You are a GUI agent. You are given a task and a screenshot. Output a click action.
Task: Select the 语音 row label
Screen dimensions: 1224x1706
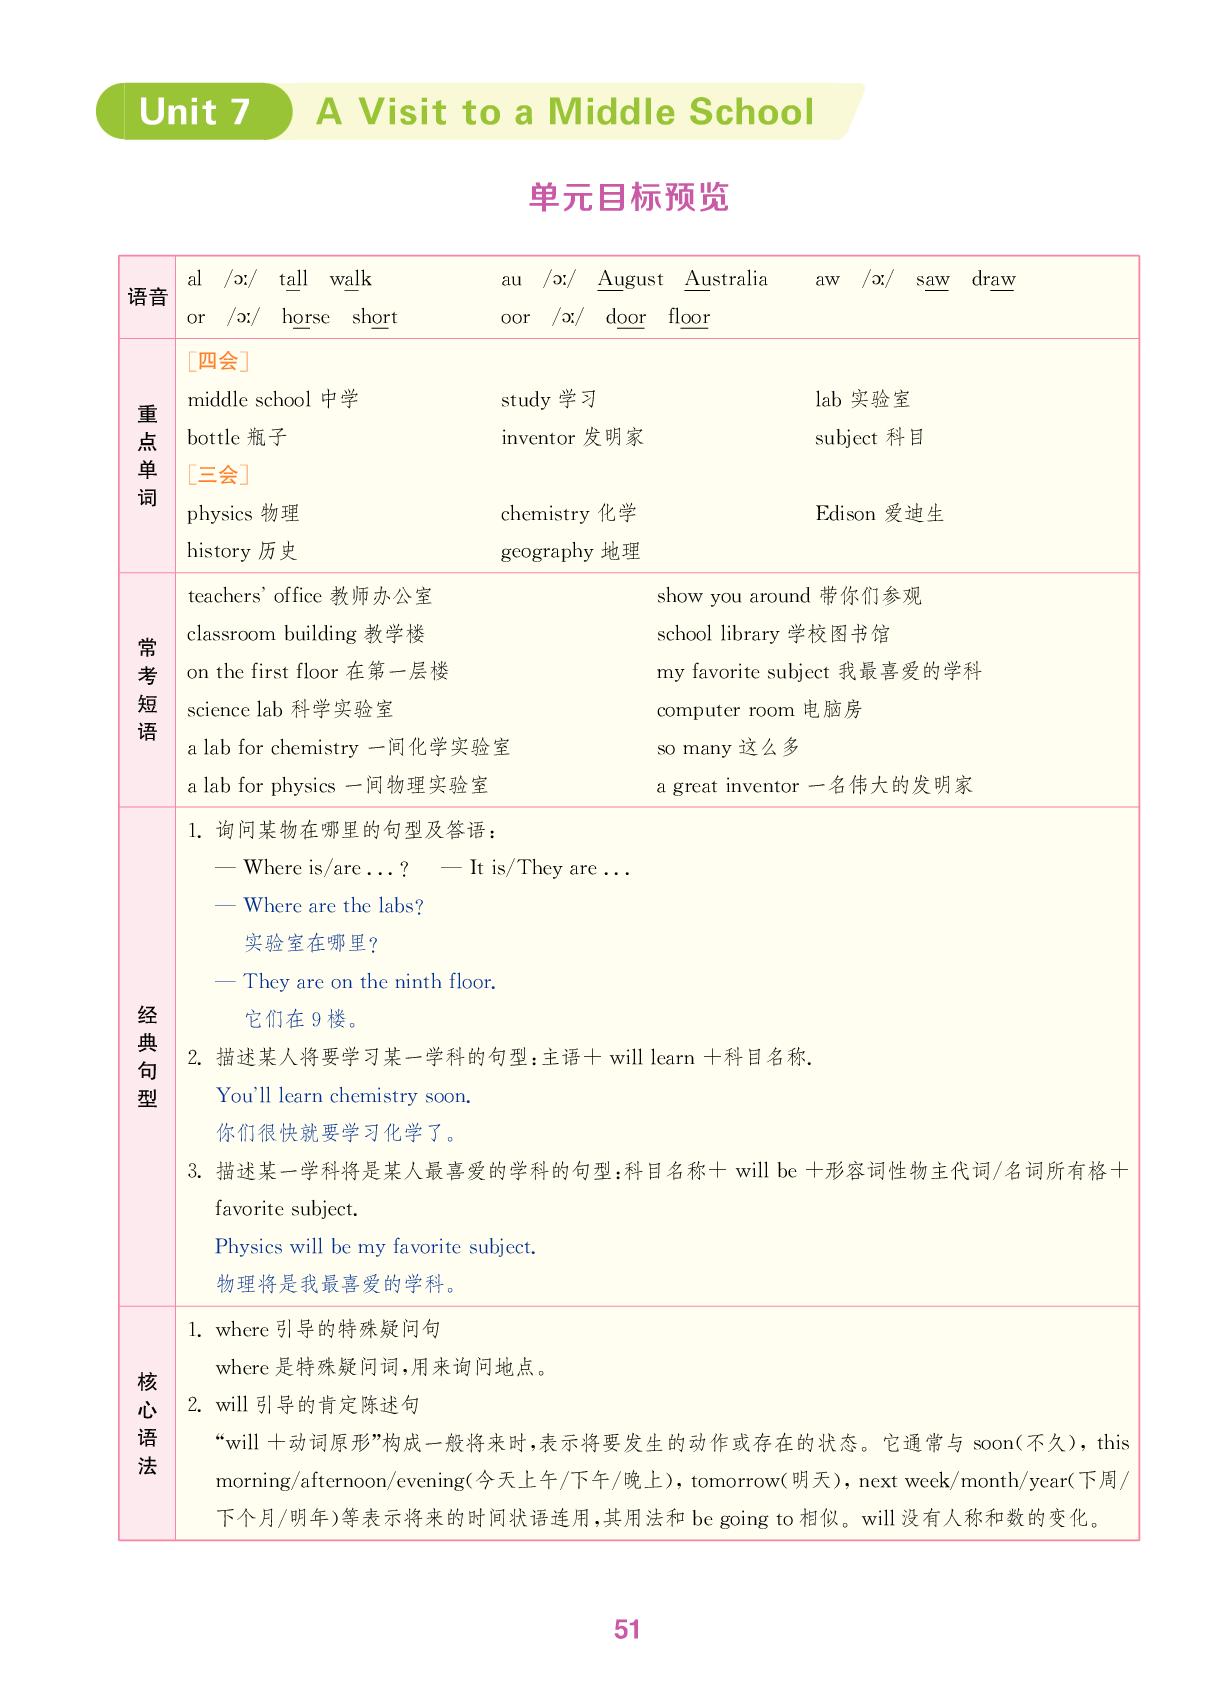tap(148, 297)
